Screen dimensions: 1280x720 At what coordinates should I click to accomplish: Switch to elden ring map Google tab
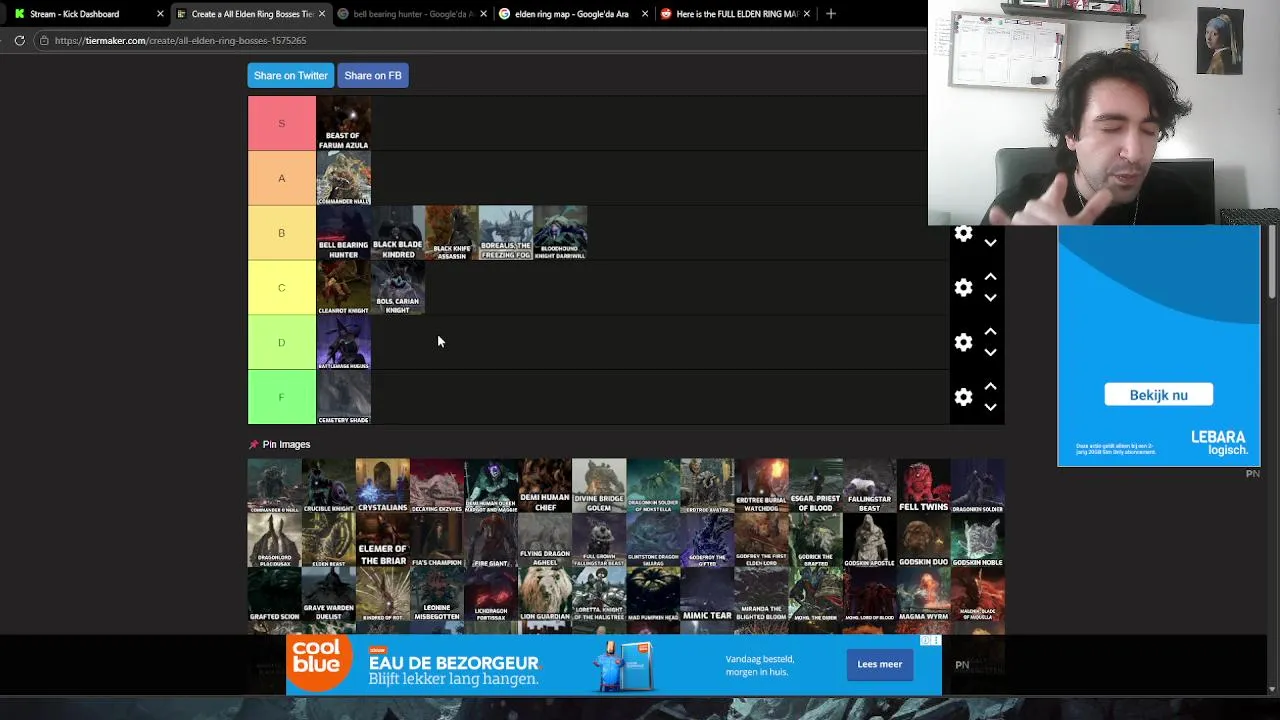tap(573, 14)
